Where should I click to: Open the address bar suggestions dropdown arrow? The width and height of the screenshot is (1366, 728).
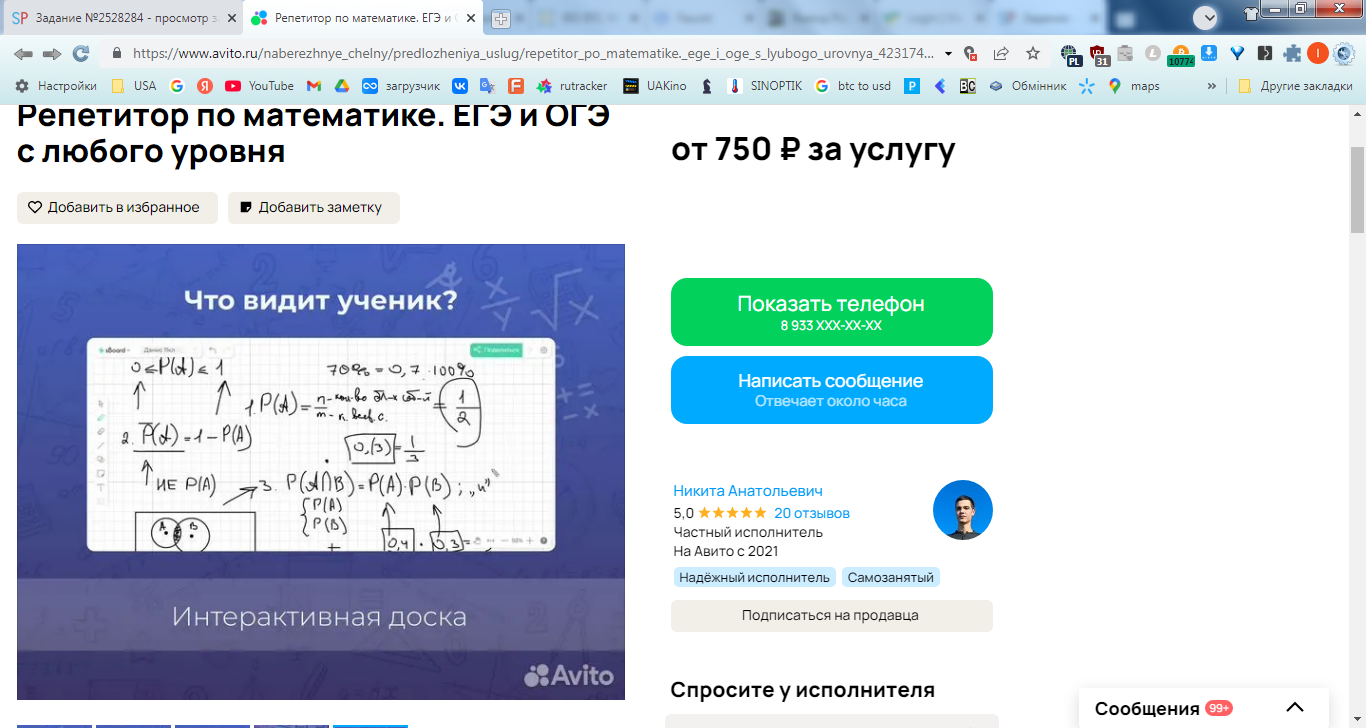coord(948,54)
